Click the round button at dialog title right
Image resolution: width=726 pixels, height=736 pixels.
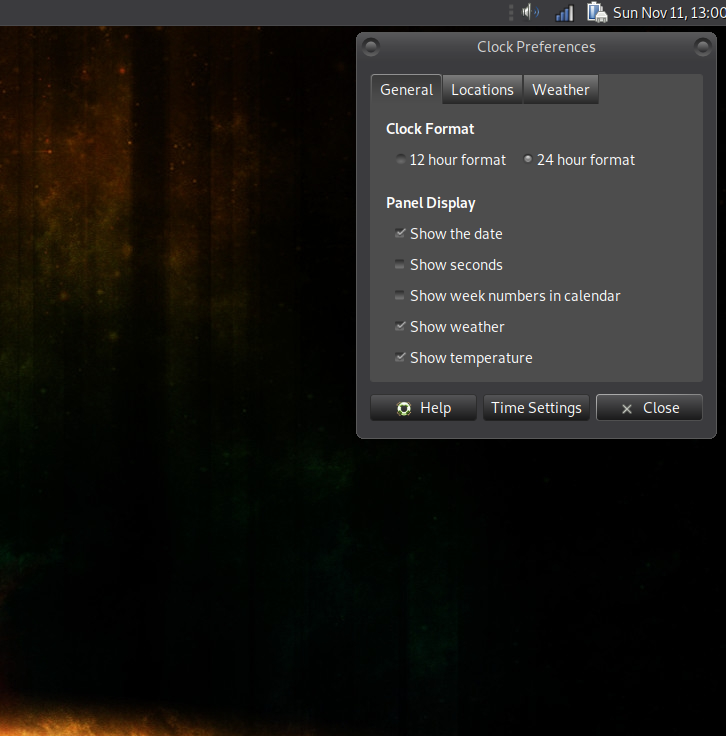703,47
